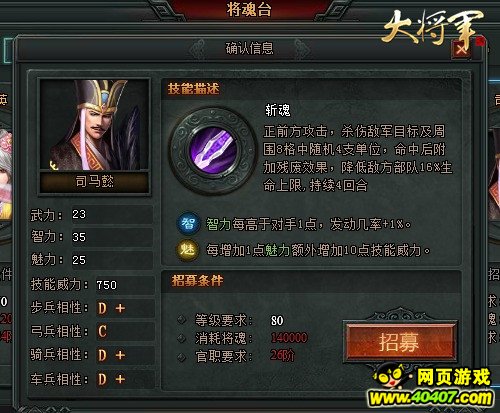Click the blue 智 attribute icon
The height and width of the screenshot is (413, 500).
(188, 223)
